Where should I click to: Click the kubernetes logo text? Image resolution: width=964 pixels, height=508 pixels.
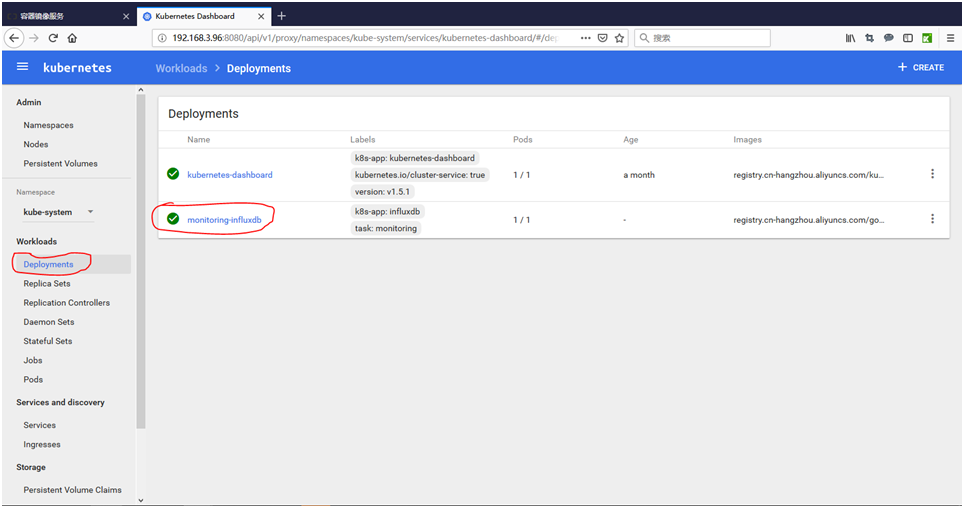click(x=77, y=68)
